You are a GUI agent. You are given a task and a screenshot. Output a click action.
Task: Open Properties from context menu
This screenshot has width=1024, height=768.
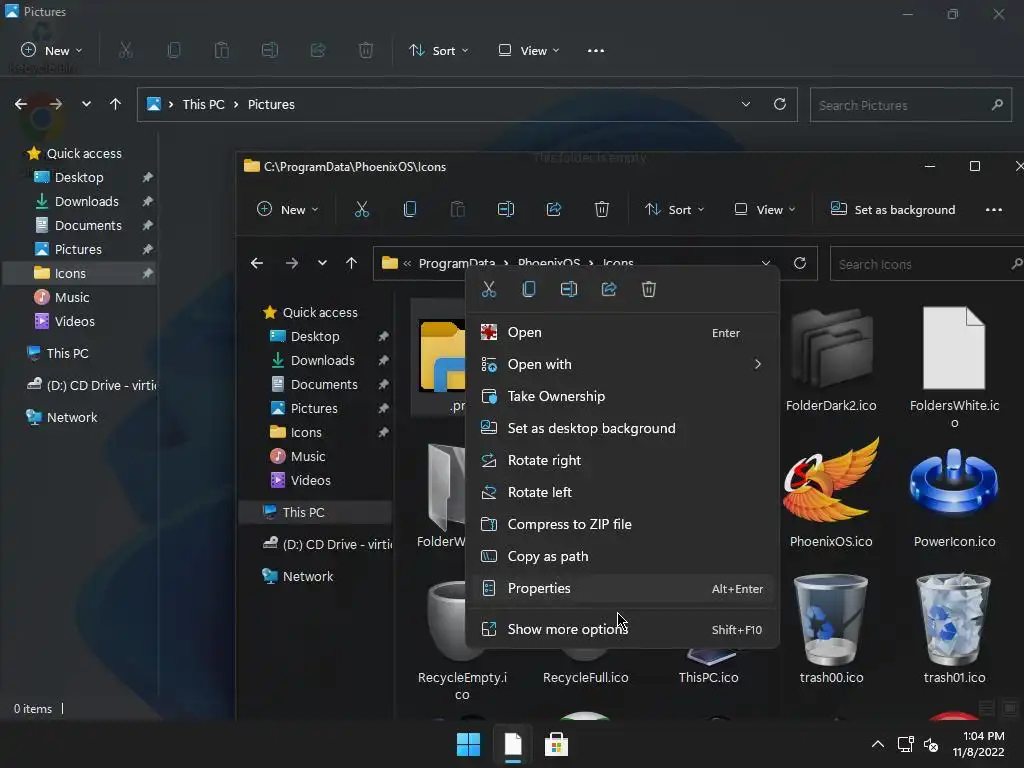coord(621,588)
